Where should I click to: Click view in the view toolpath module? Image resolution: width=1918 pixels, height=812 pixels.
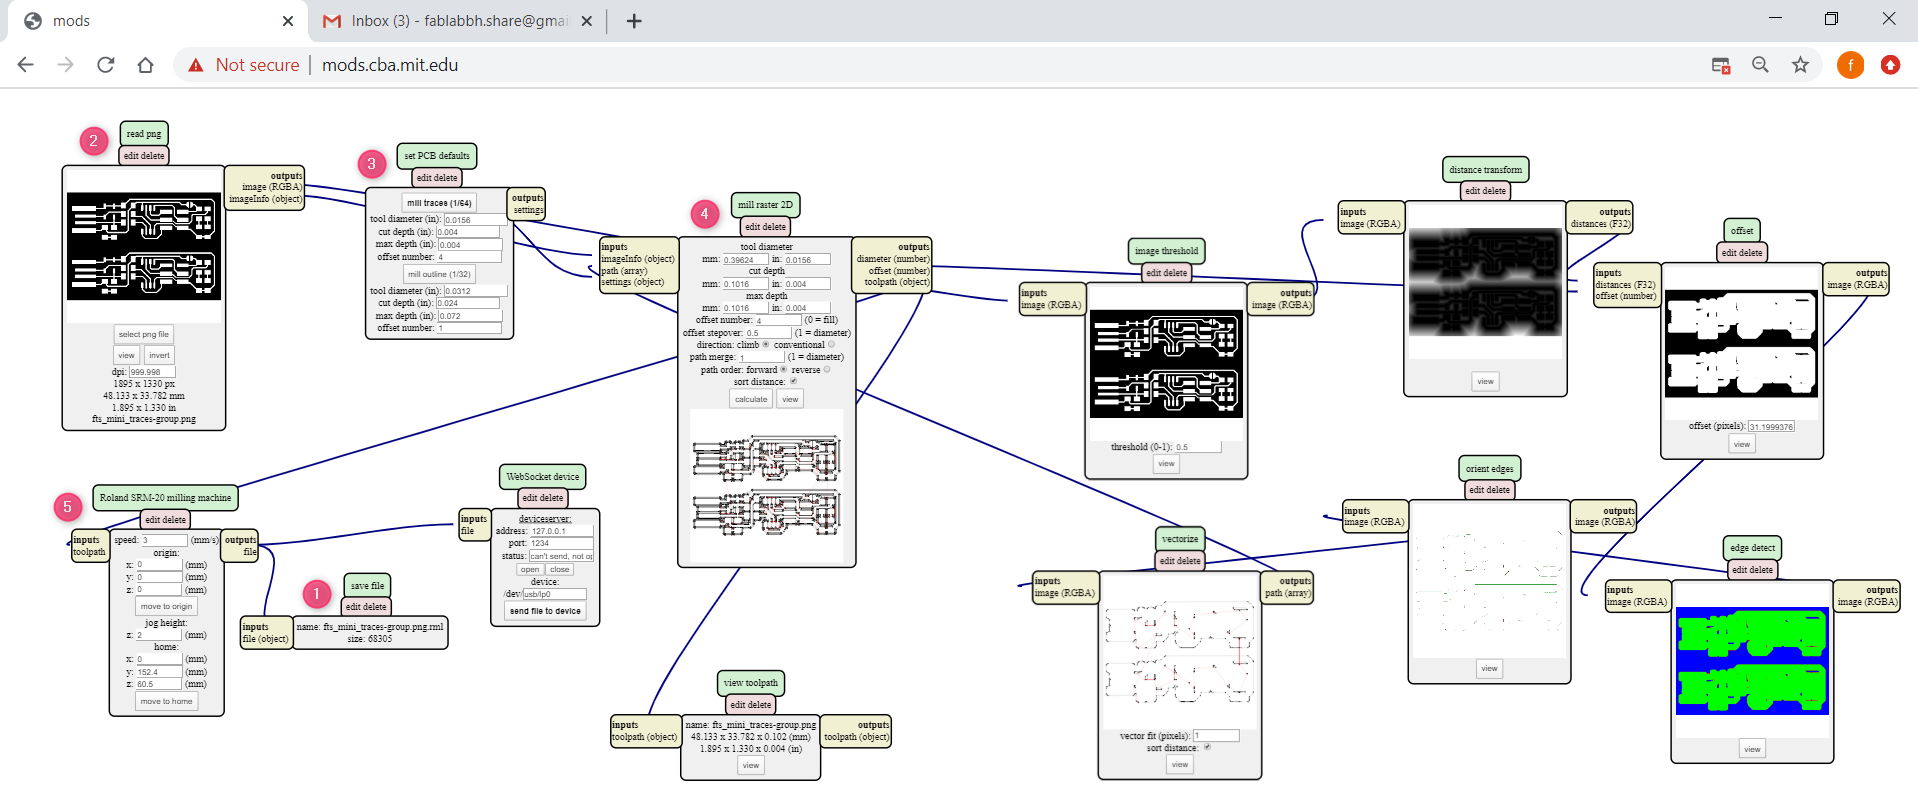point(751,766)
